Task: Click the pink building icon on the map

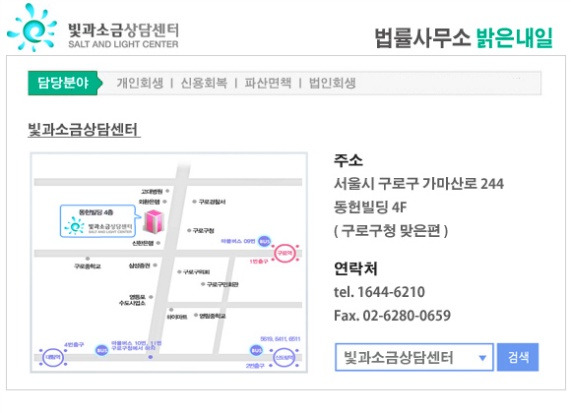Action: (153, 221)
